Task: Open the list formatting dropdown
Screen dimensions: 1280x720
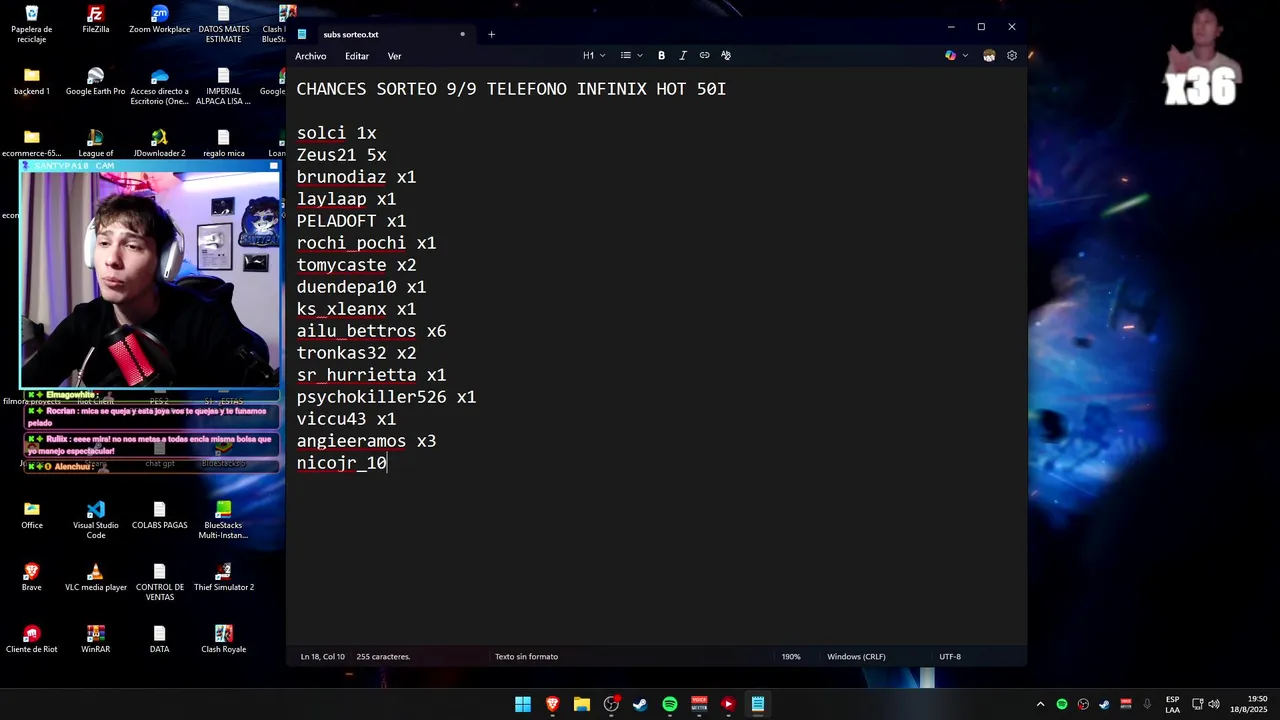Action: pyautogui.click(x=631, y=56)
